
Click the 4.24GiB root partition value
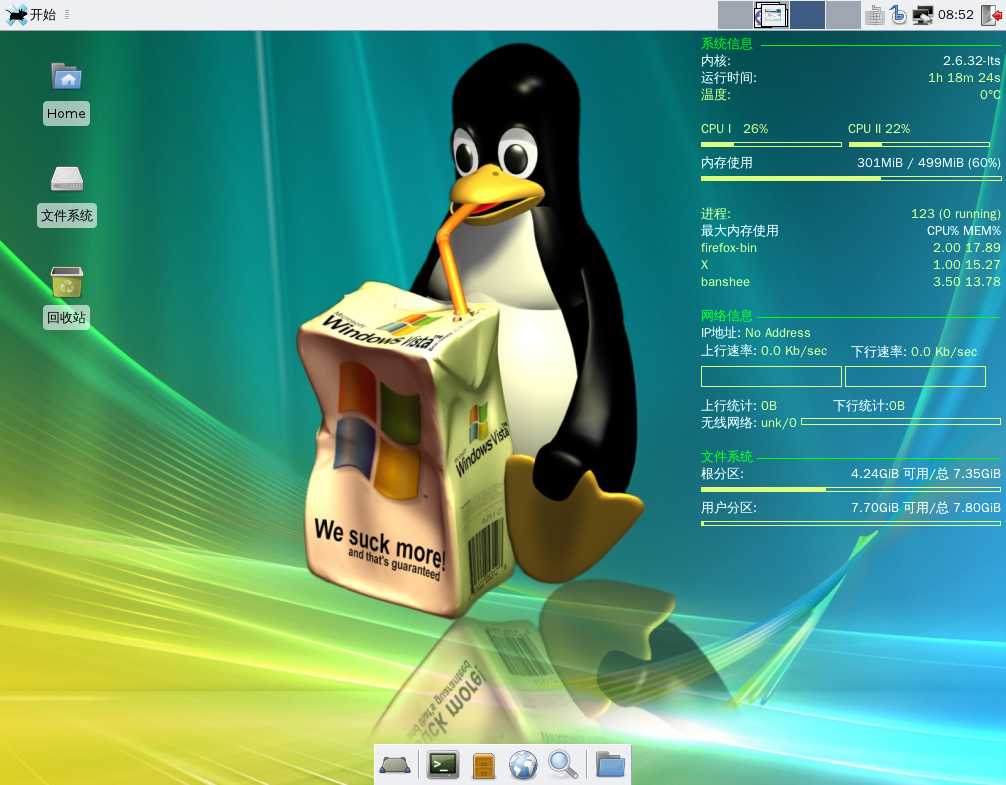coord(925,473)
